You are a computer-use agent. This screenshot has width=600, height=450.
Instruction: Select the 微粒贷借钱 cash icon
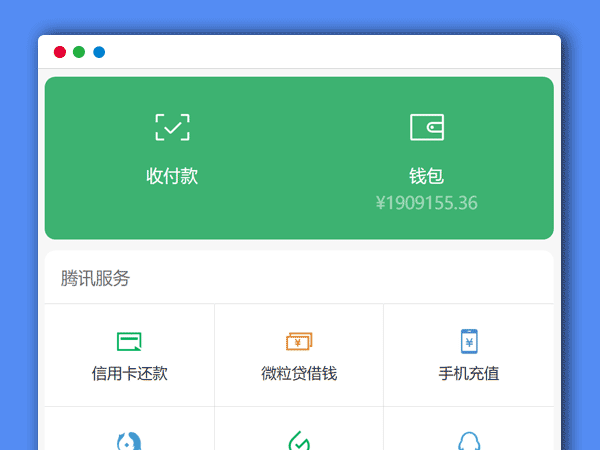point(299,342)
